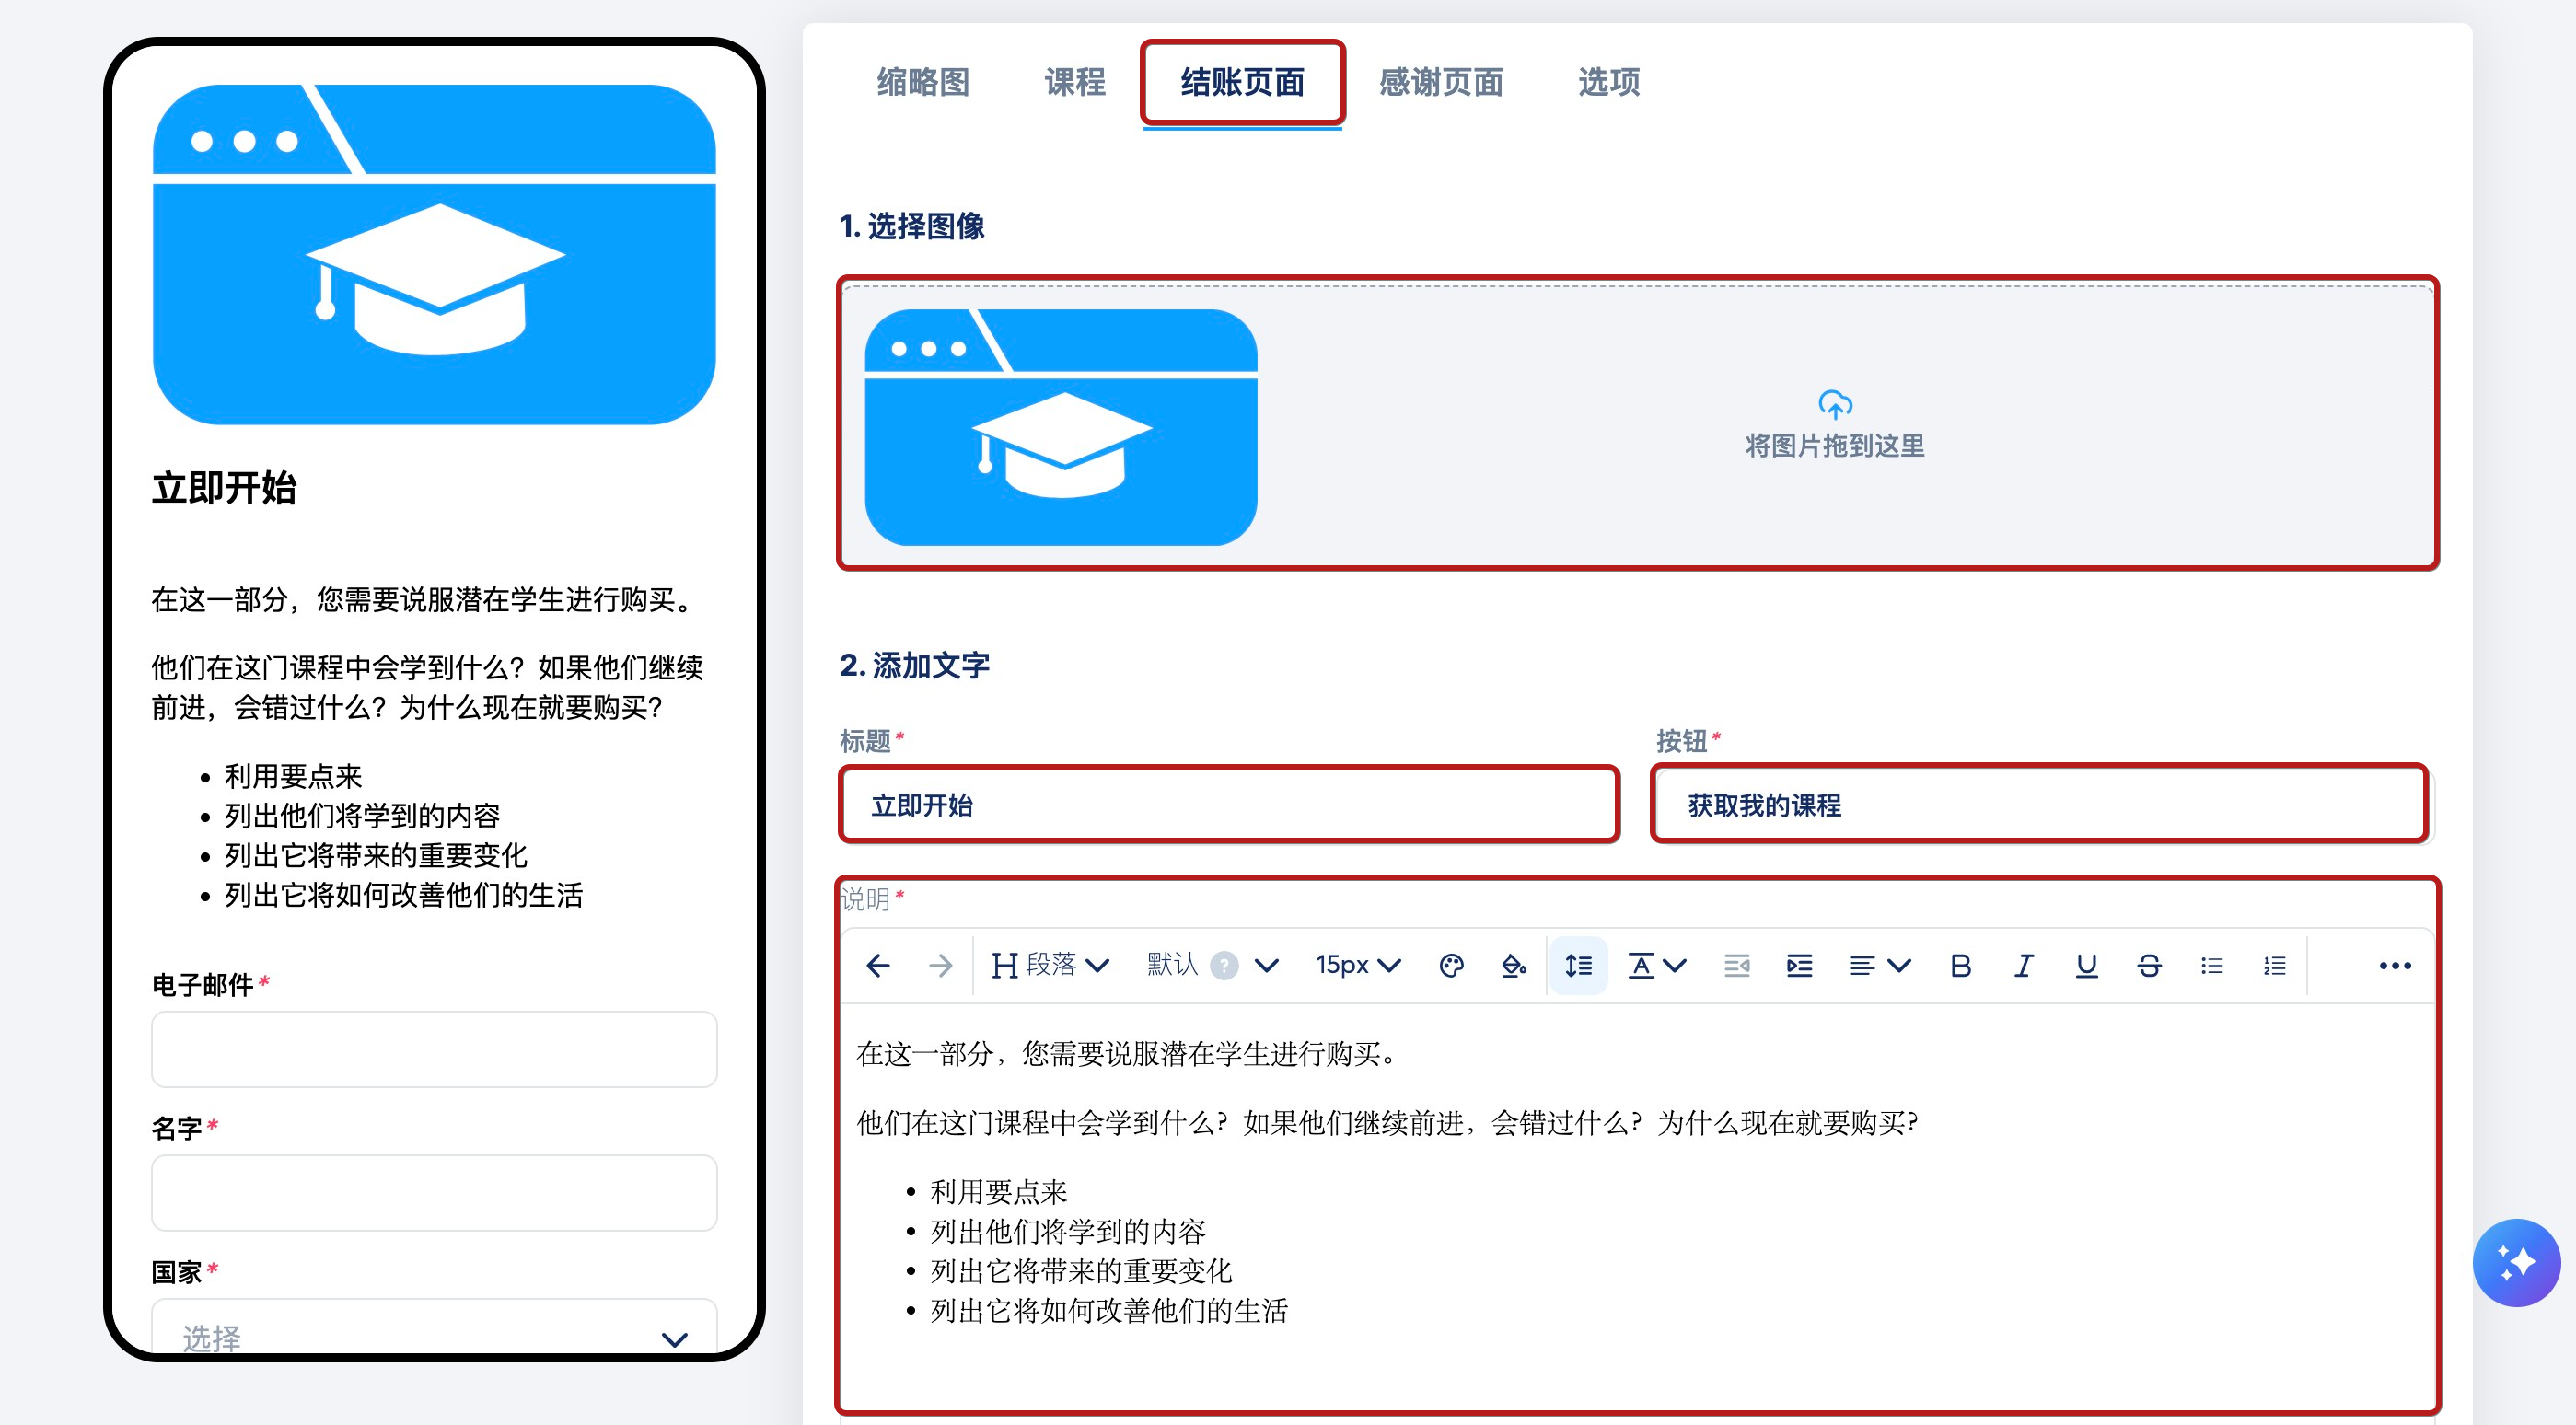Viewport: 2576px width, 1425px height.
Task: Insert a bulleted list
Action: 2211,965
